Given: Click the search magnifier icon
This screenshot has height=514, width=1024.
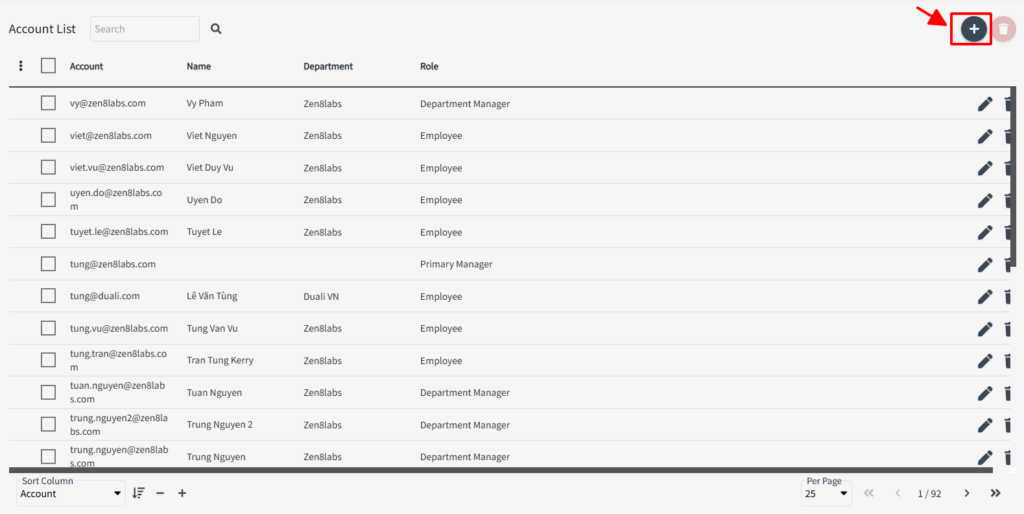Looking at the screenshot, I should click(x=216, y=29).
